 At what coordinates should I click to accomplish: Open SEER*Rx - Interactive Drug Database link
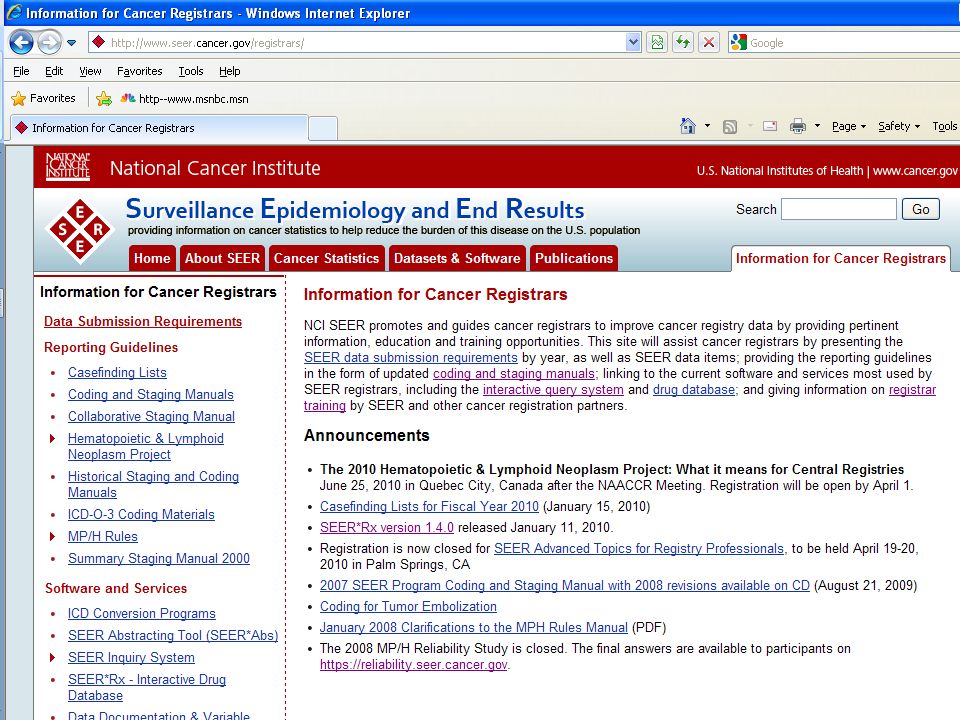(x=147, y=688)
